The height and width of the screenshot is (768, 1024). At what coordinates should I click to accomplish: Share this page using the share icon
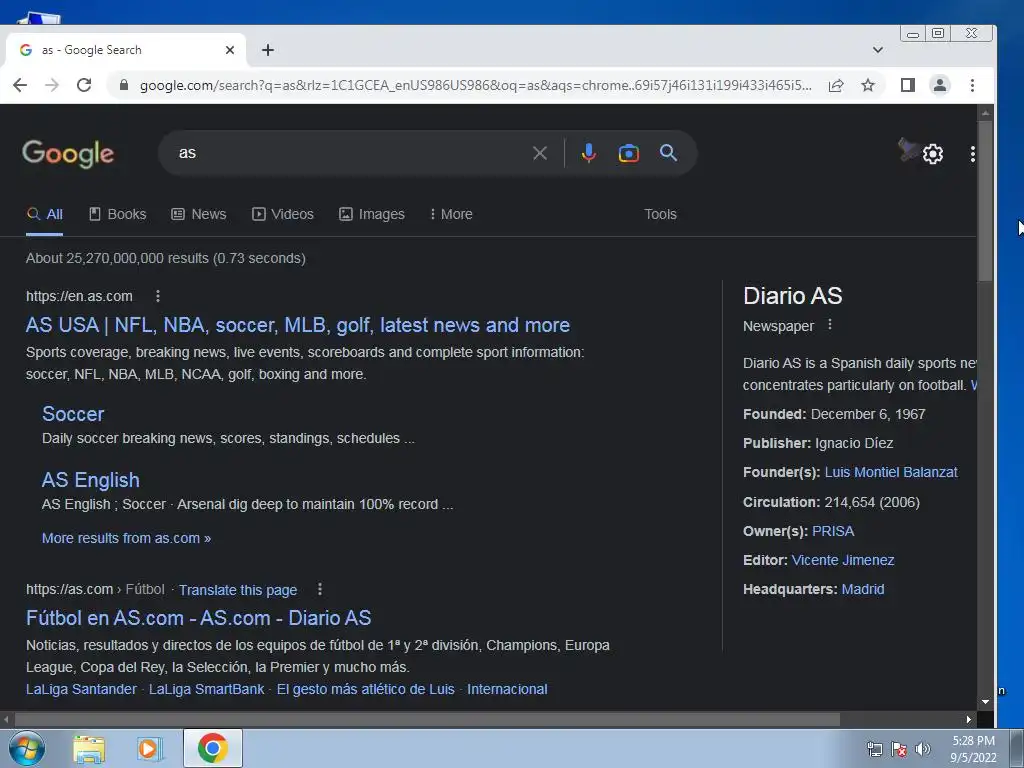pos(836,85)
